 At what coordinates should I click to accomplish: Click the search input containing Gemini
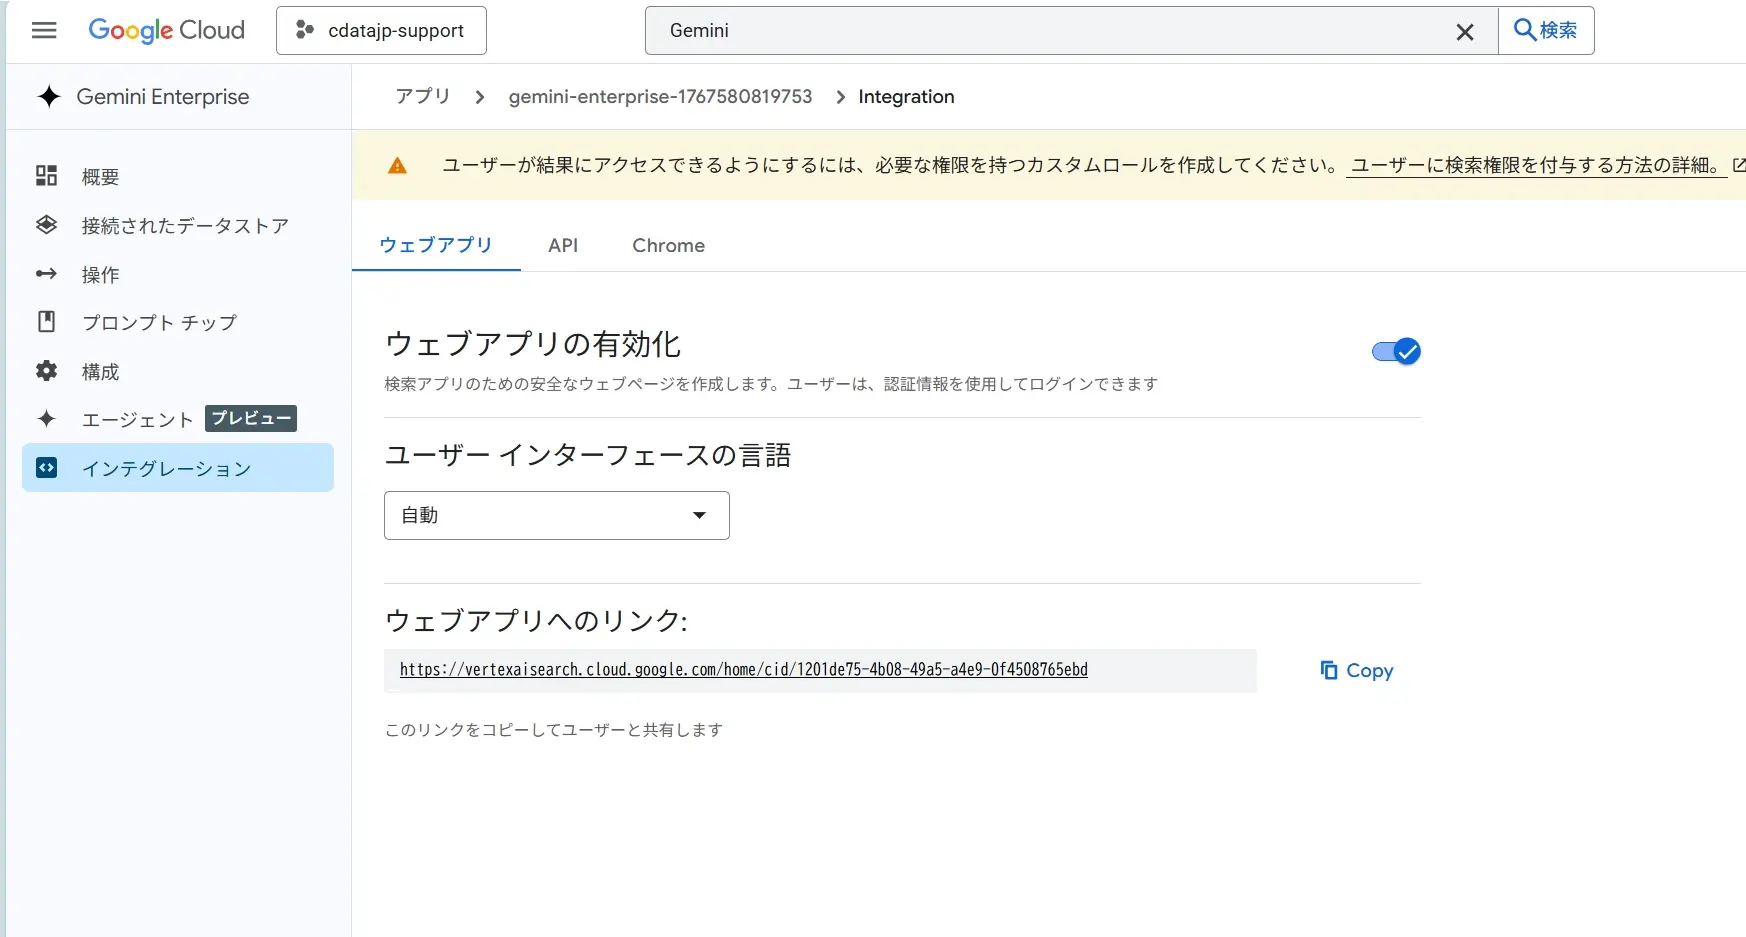[x=1050, y=31]
